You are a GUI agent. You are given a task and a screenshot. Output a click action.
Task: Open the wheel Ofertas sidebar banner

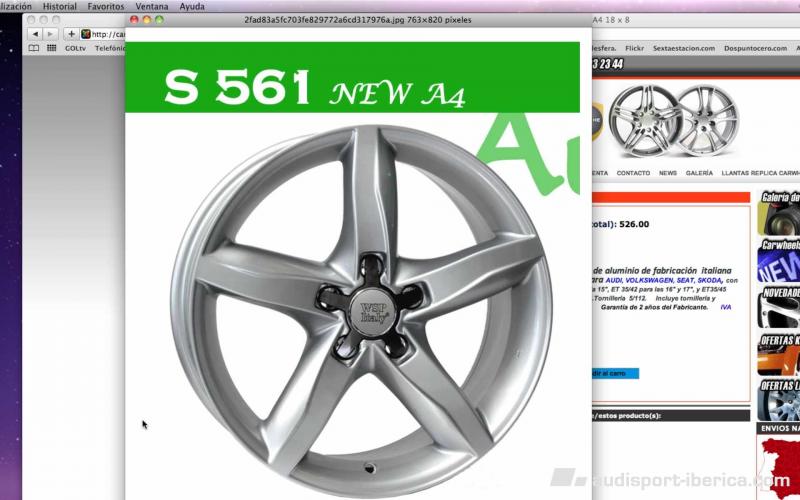tap(779, 399)
